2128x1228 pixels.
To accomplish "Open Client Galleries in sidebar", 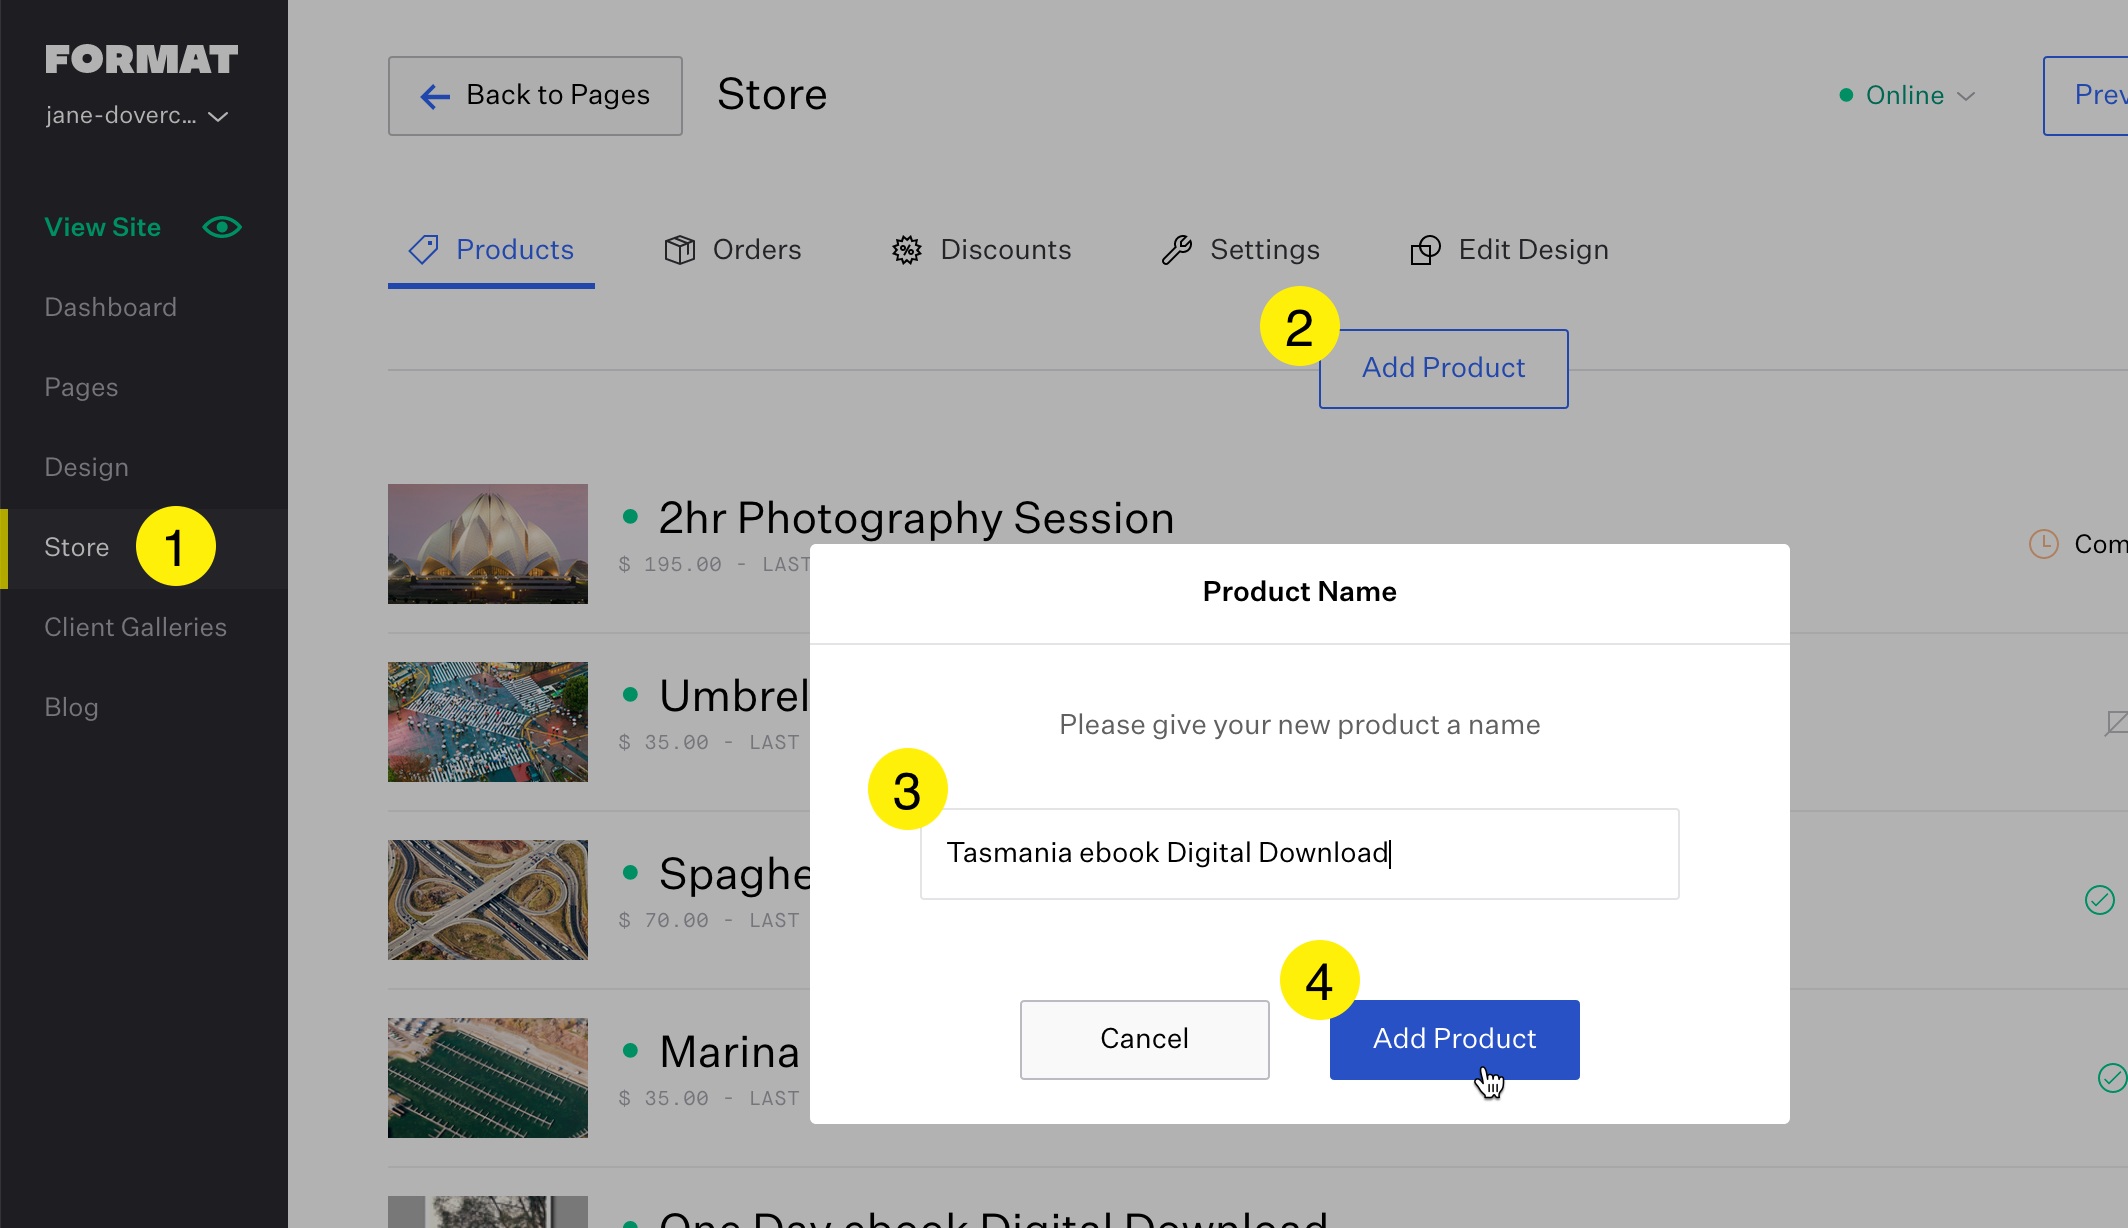I will coord(135,627).
